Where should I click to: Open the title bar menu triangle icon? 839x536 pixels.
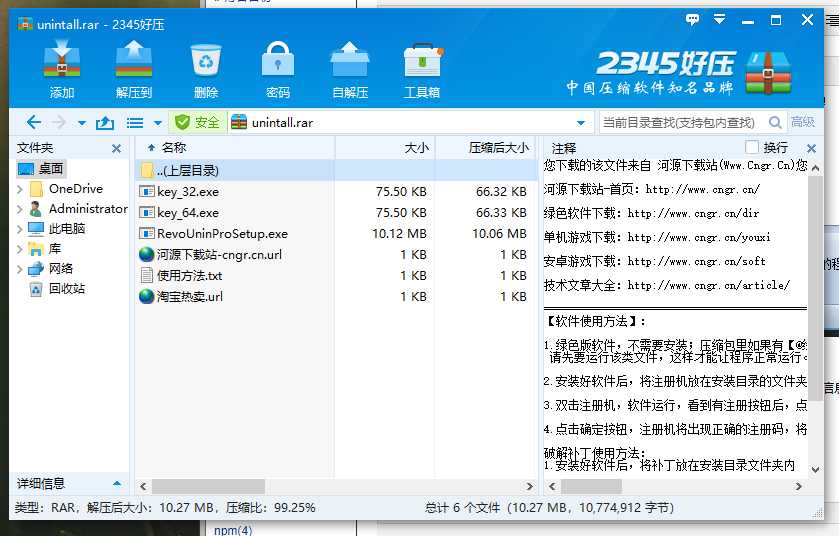tap(720, 20)
